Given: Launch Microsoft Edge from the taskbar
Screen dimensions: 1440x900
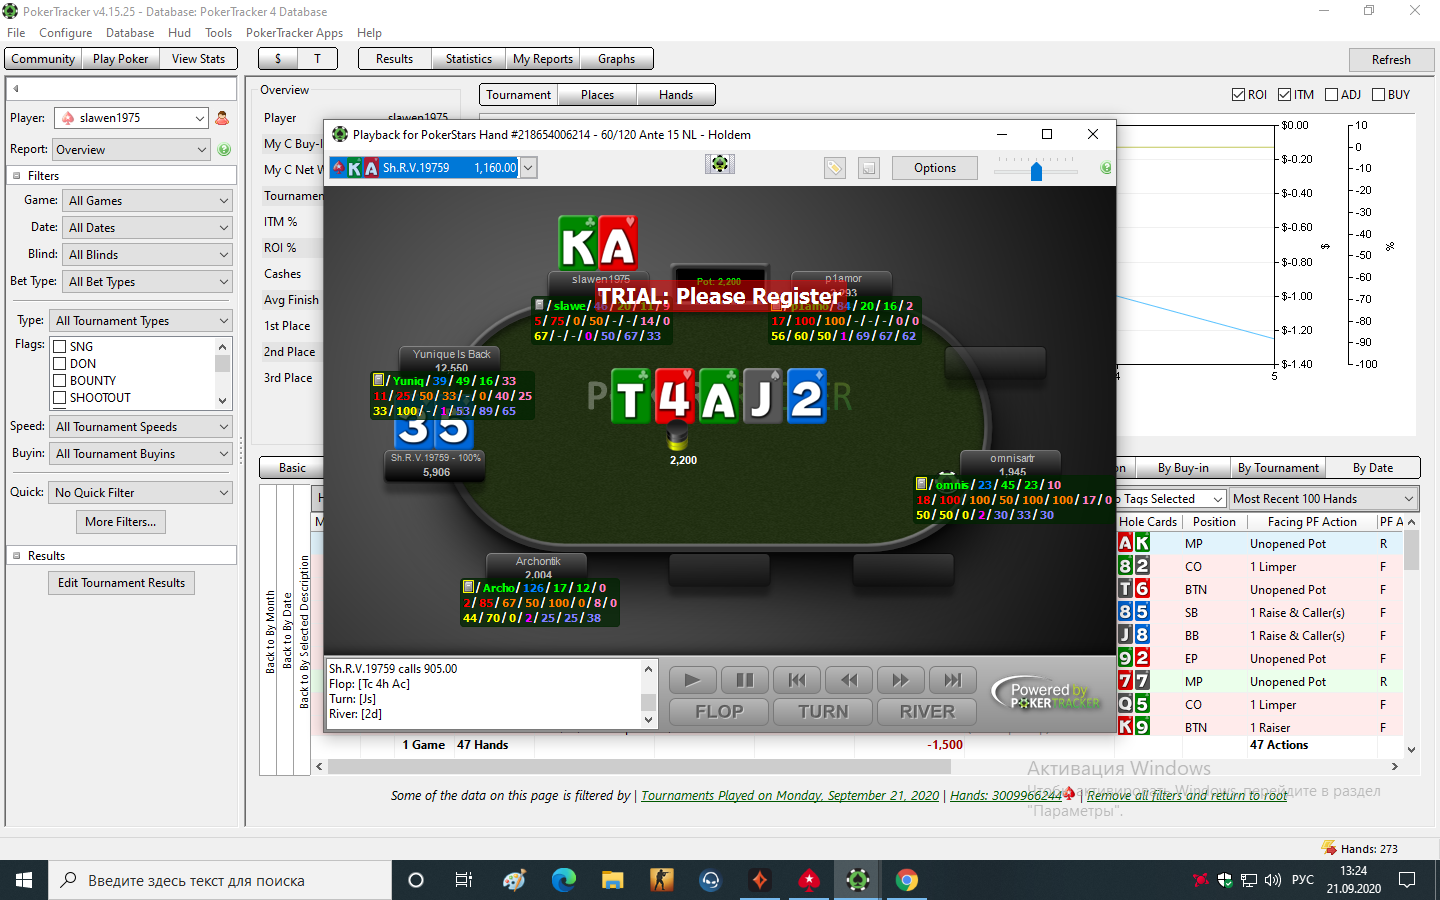Looking at the screenshot, I should (x=564, y=880).
